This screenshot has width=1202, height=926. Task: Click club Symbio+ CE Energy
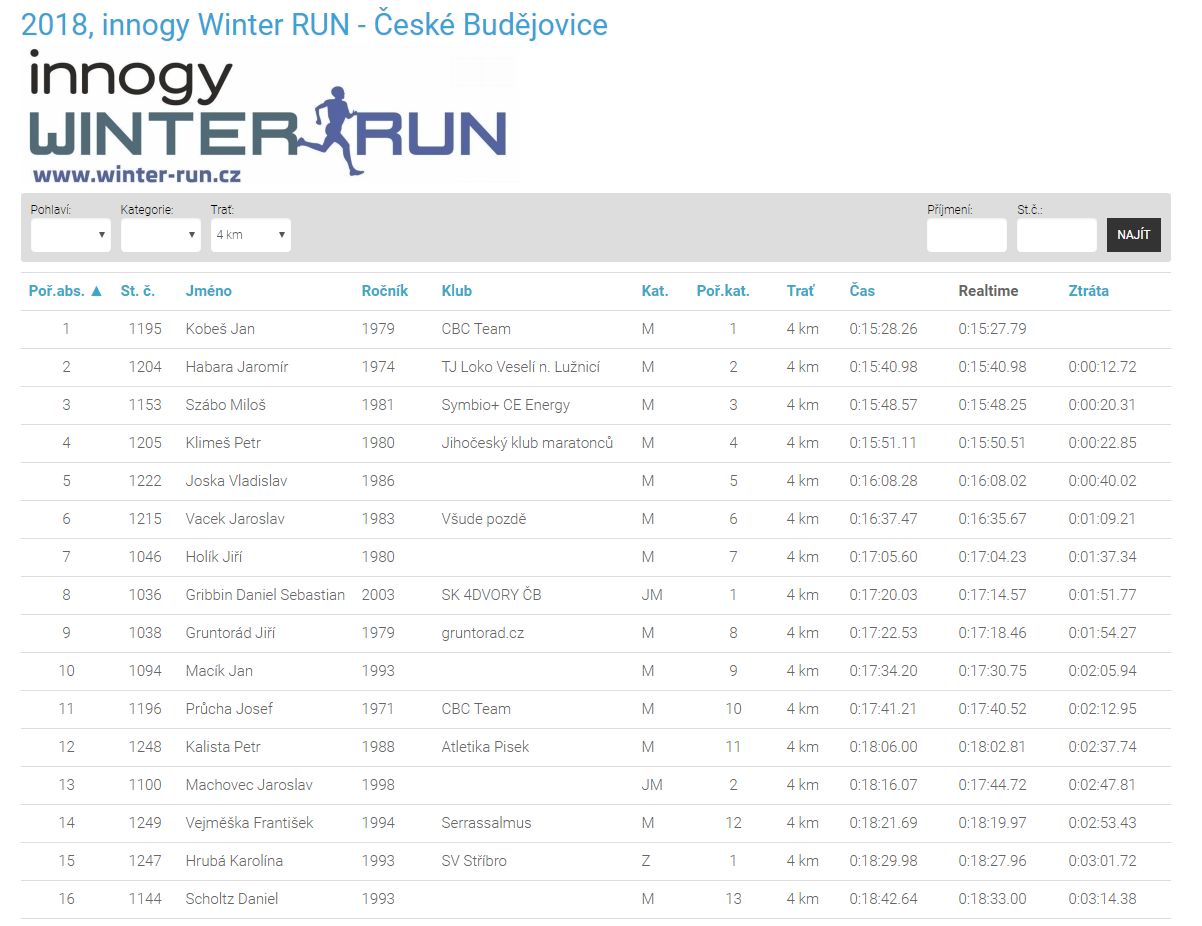coord(506,405)
